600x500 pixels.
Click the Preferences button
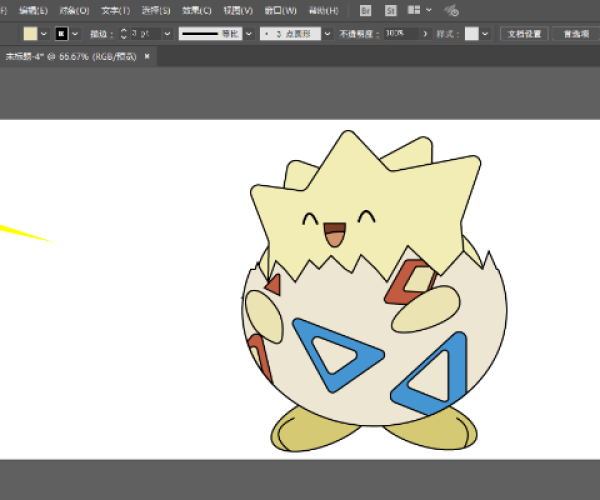coord(575,33)
